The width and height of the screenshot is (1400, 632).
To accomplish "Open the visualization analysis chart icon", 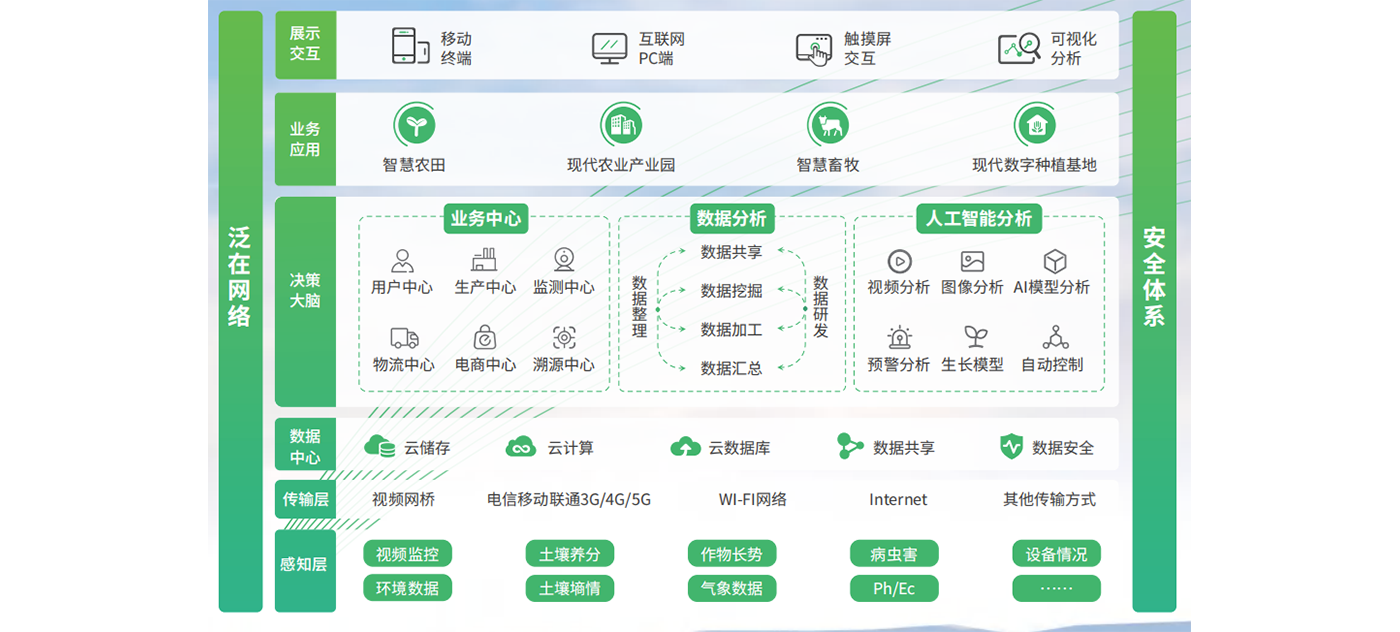I will 1019,48.
